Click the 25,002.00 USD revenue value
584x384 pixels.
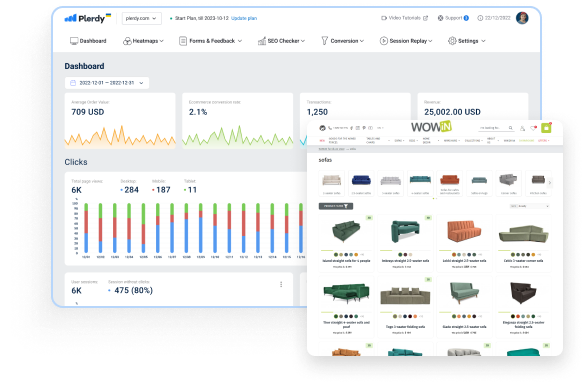tap(452, 112)
